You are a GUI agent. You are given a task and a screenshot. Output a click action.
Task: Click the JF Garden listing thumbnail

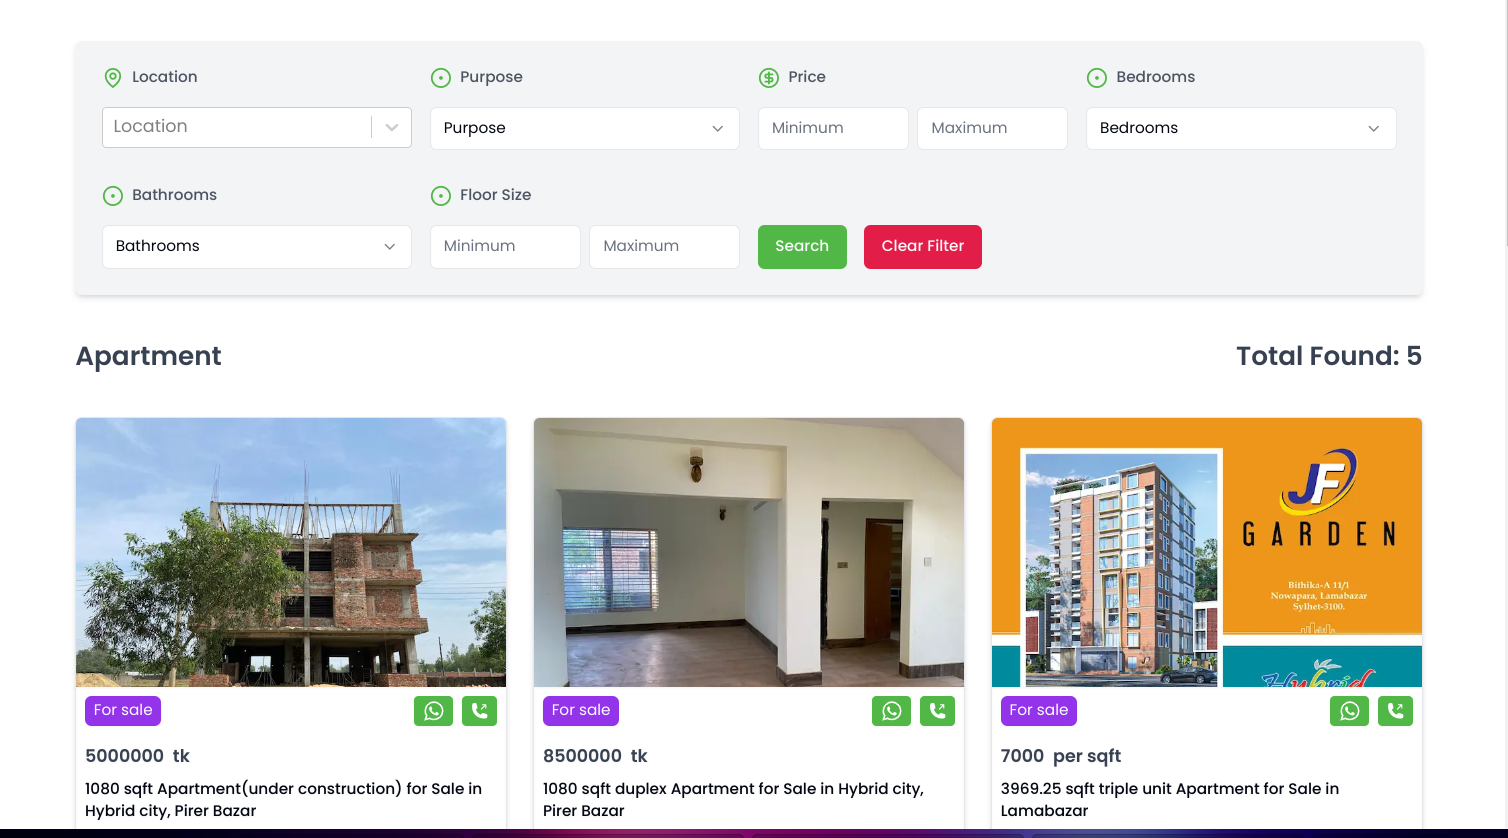1206,553
